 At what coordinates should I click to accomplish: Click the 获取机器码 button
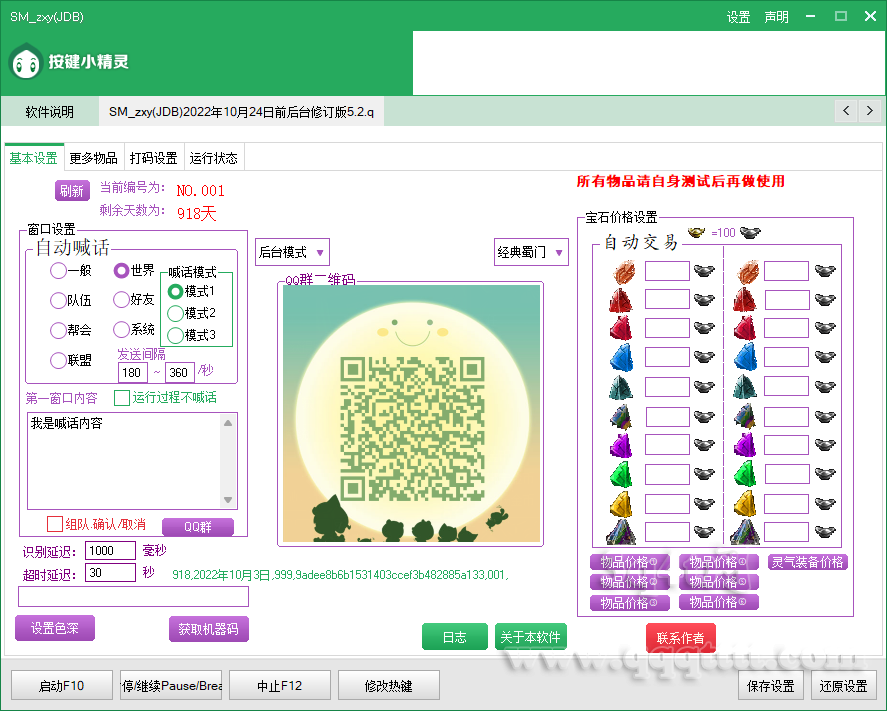click(x=209, y=629)
